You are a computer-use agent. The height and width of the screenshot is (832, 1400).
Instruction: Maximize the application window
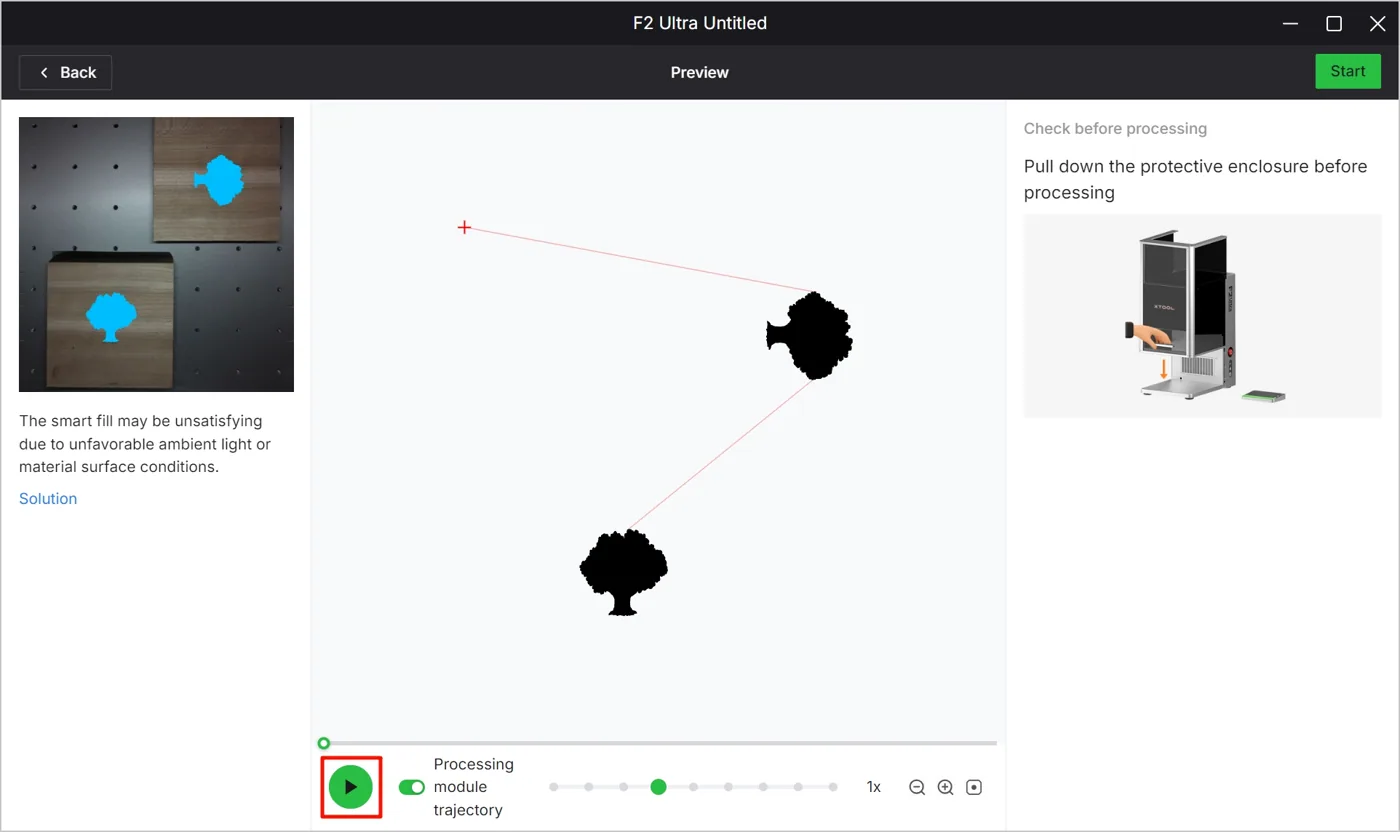1334,24
